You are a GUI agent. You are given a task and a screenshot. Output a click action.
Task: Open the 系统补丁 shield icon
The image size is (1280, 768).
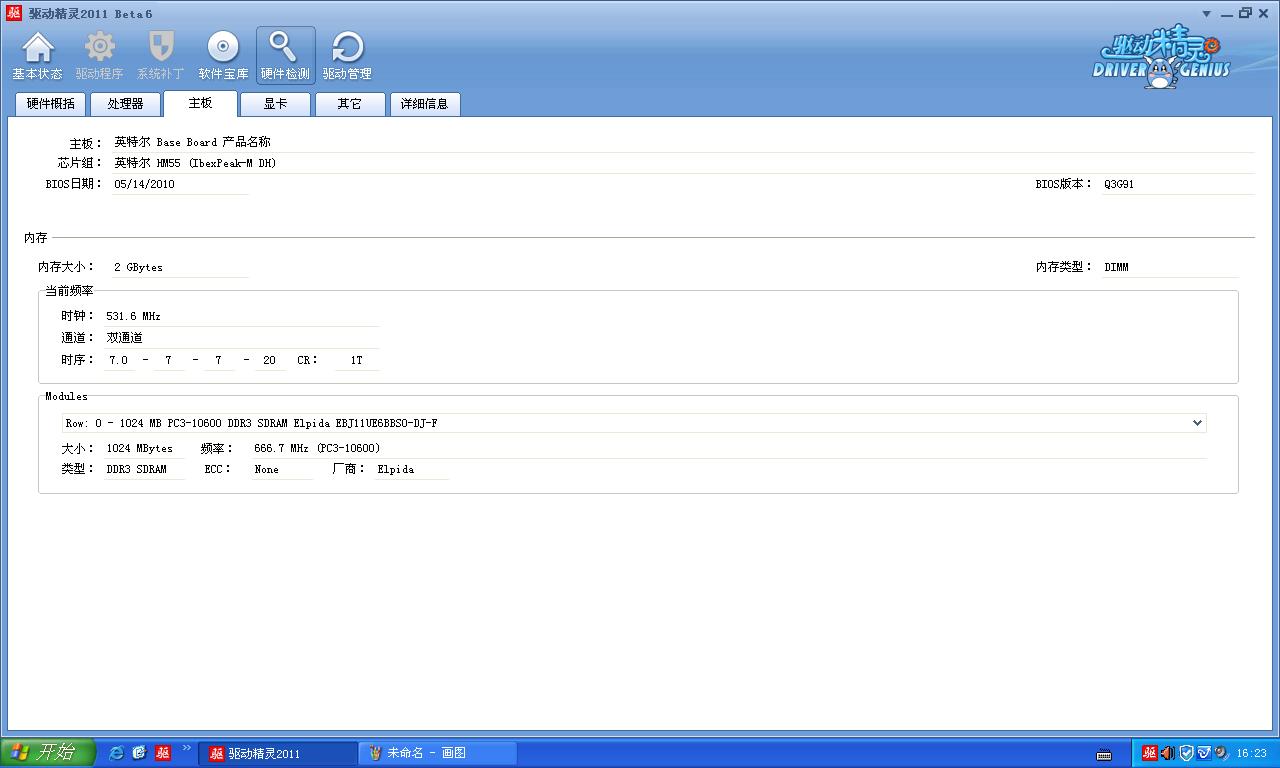coord(161,56)
